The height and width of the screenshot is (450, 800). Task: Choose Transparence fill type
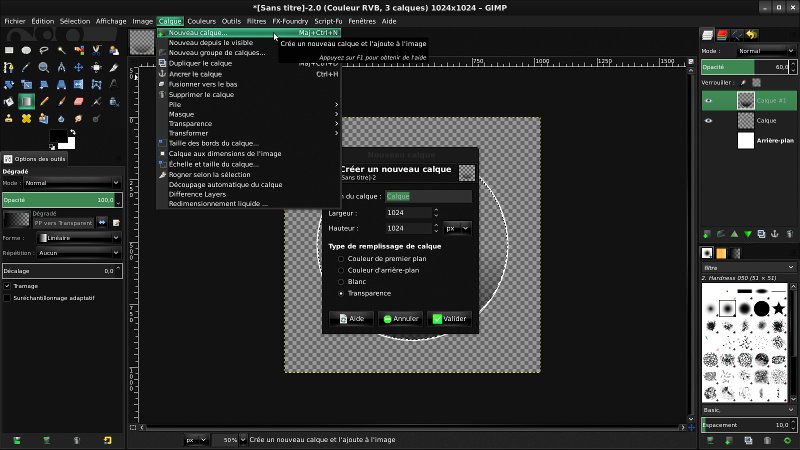(341, 293)
